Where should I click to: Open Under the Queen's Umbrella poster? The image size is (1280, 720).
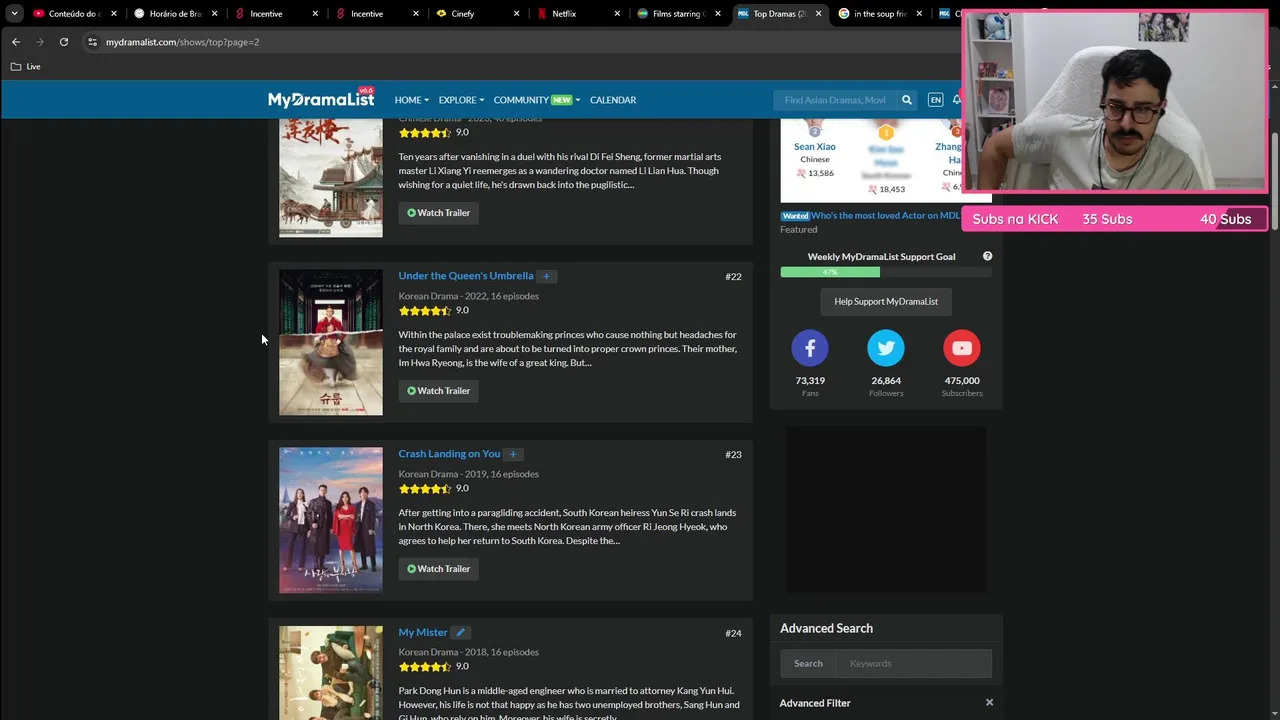[331, 342]
